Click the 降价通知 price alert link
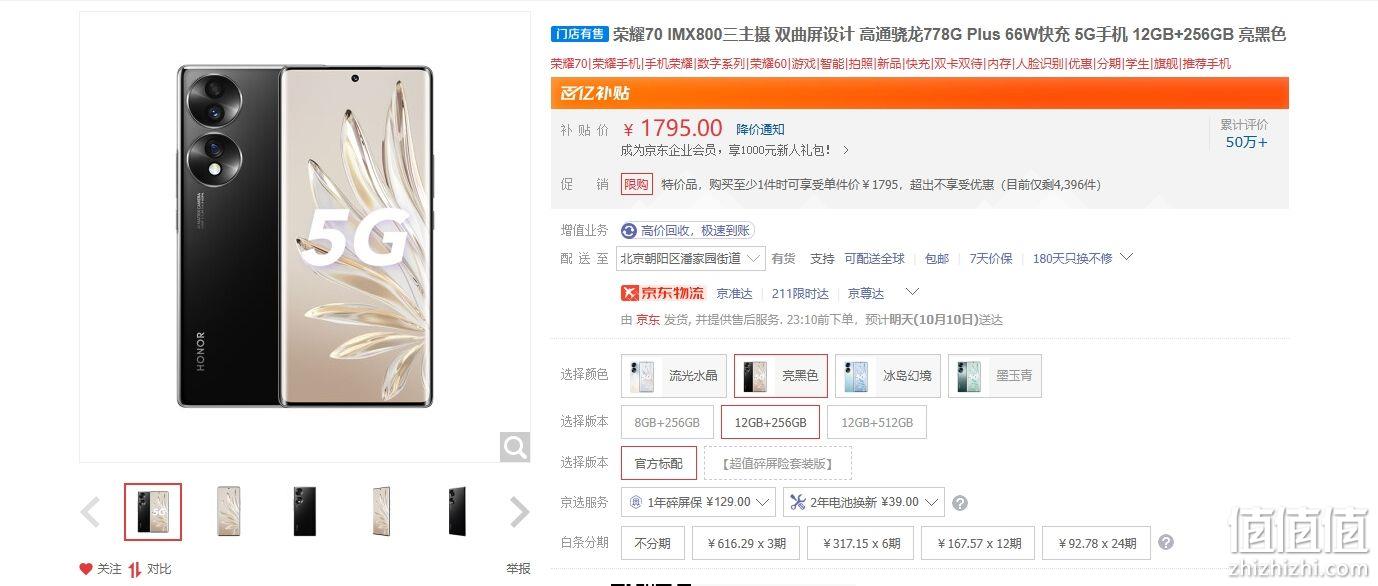 pyautogui.click(x=760, y=129)
